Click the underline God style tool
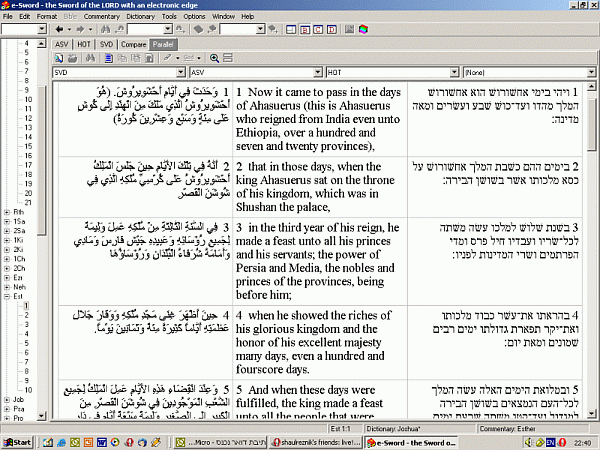 [x=189, y=58]
